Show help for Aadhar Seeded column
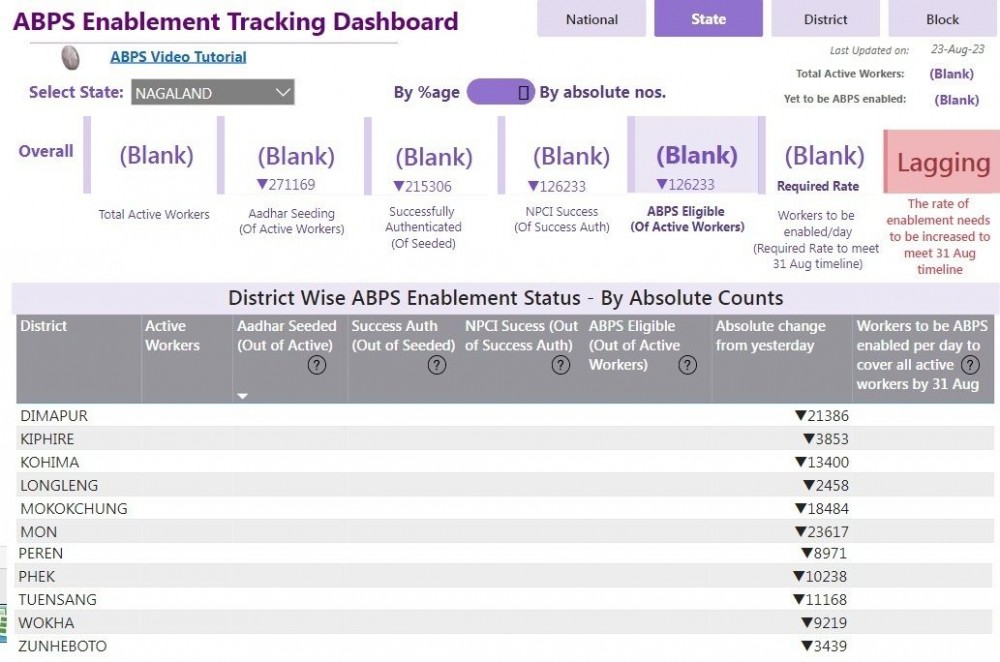The height and width of the screenshot is (662, 1000). 317,365
